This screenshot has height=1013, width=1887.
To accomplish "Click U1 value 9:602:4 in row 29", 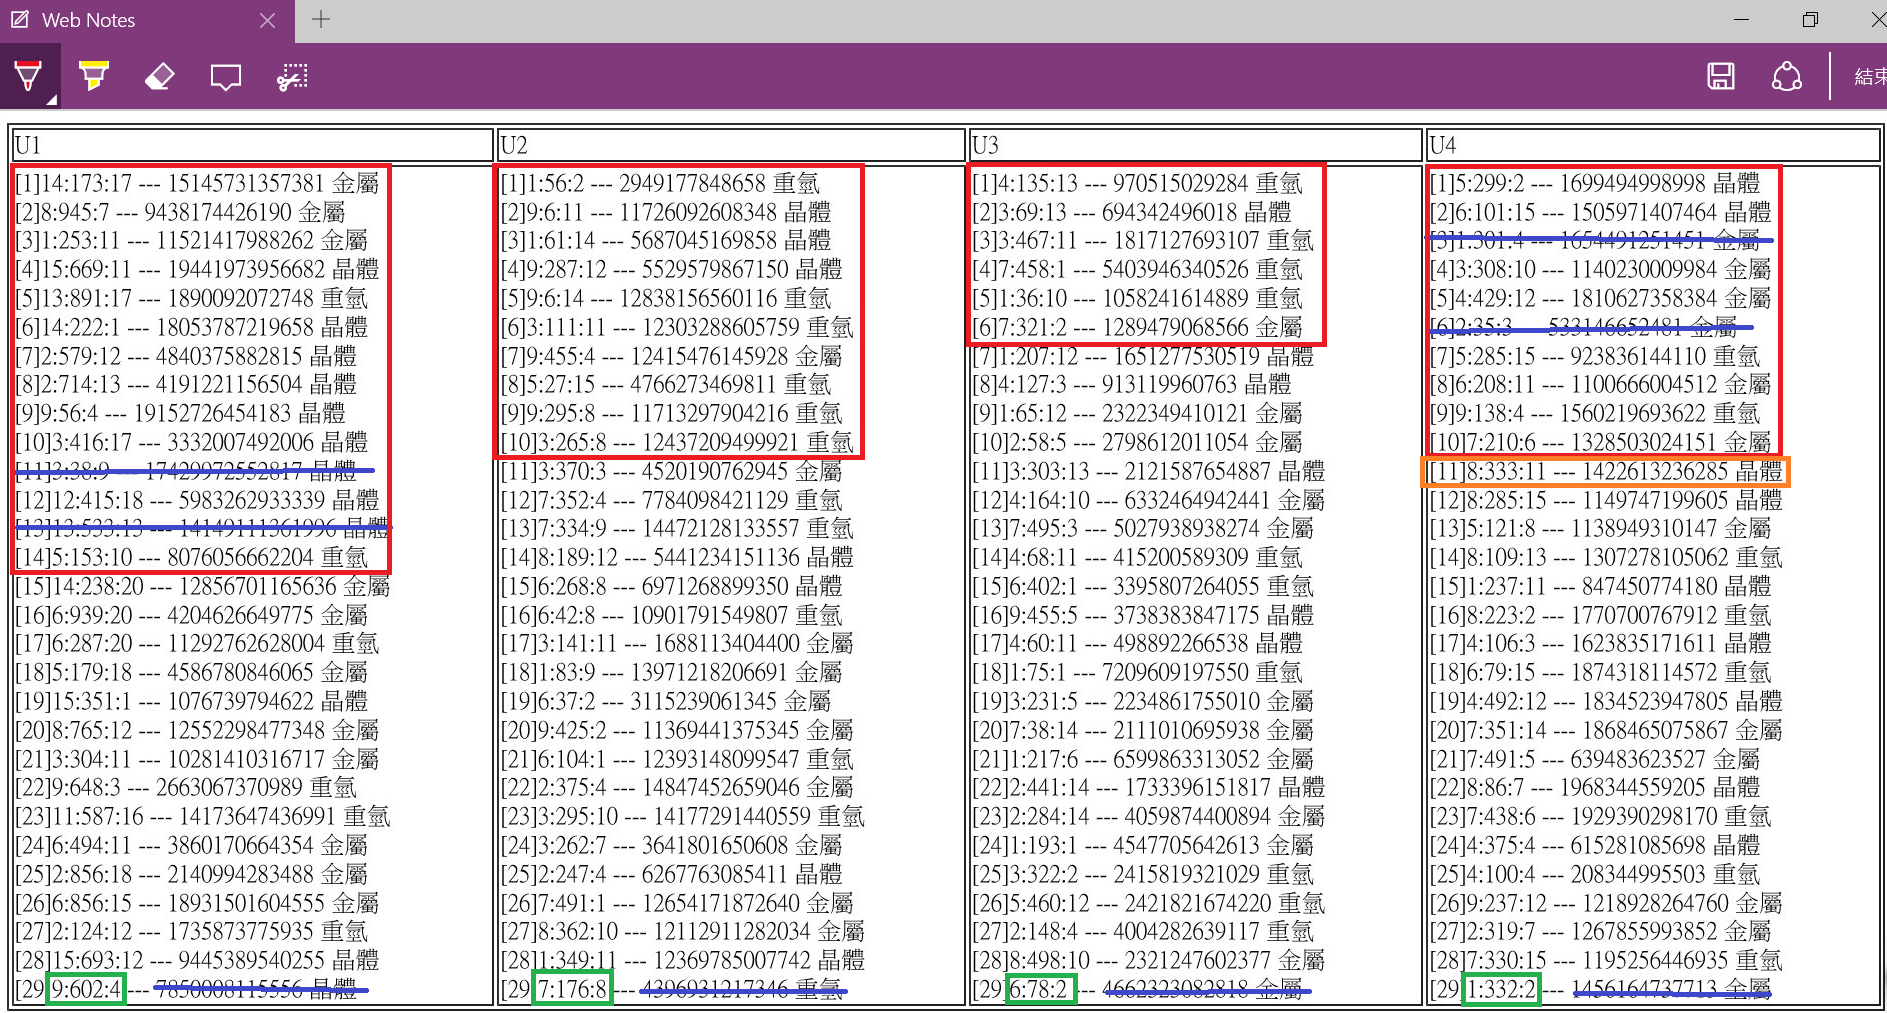I will pos(86,990).
